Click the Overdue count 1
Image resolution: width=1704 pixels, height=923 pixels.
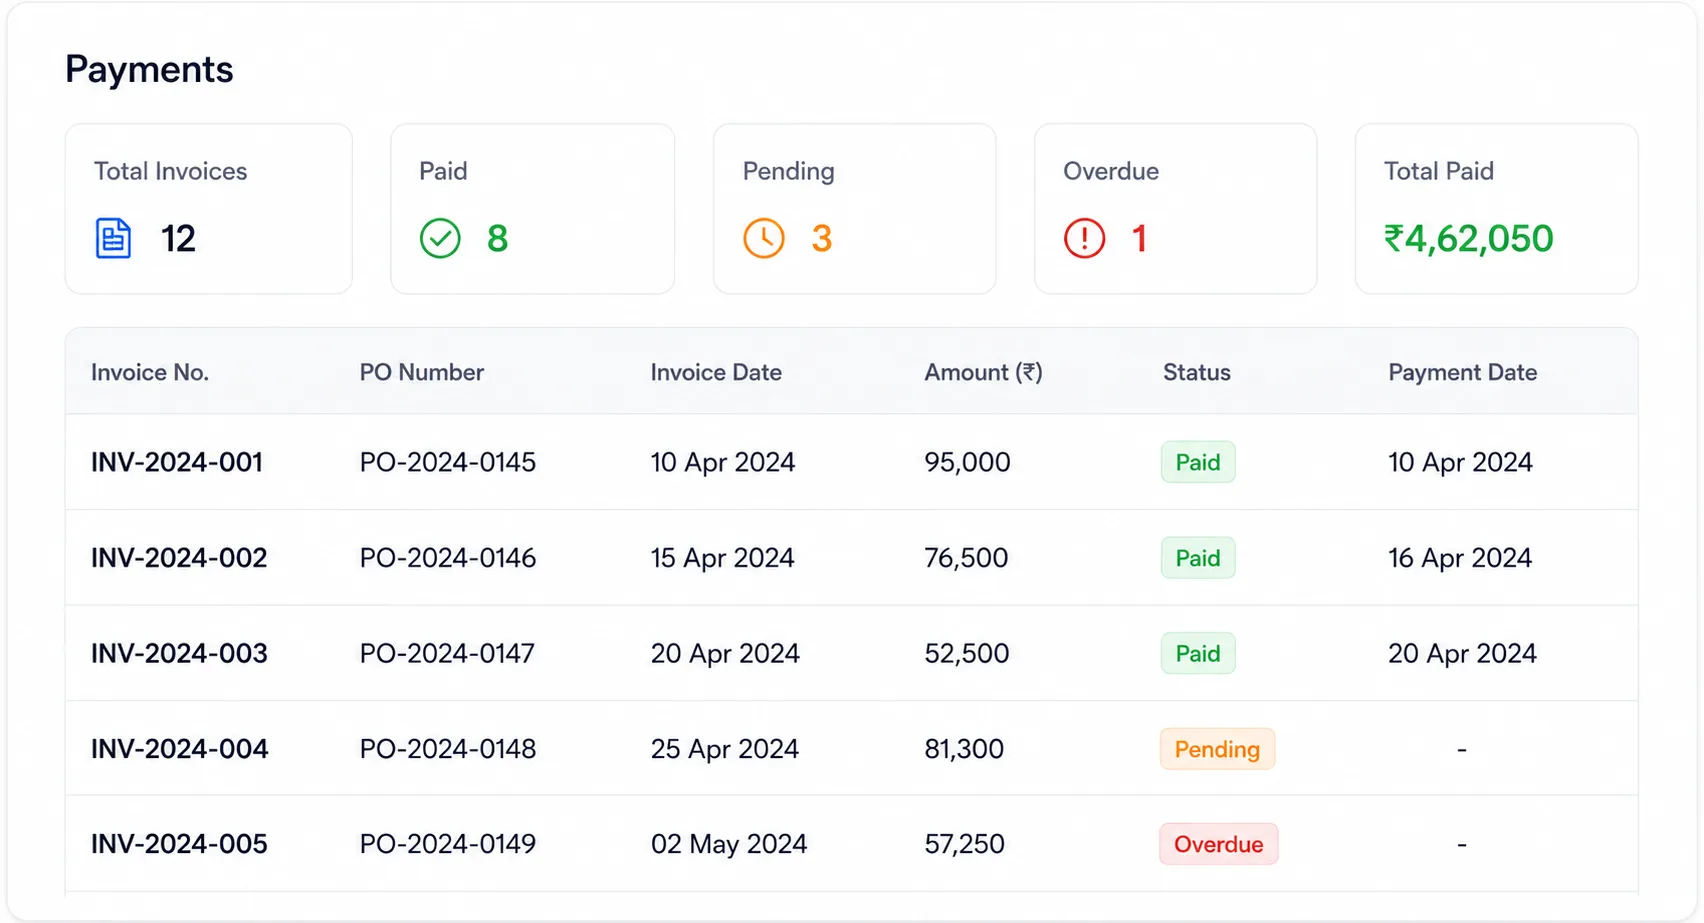tap(1139, 238)
